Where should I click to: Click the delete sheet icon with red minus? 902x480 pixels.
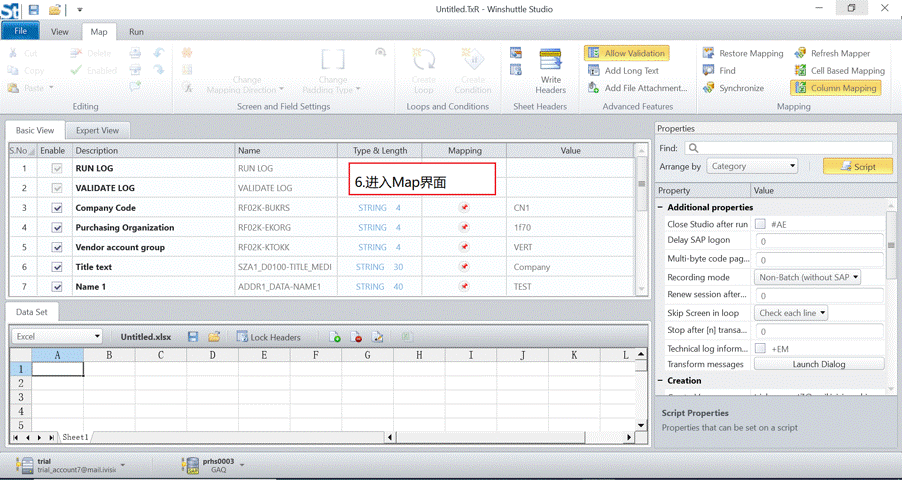(356, 337)
